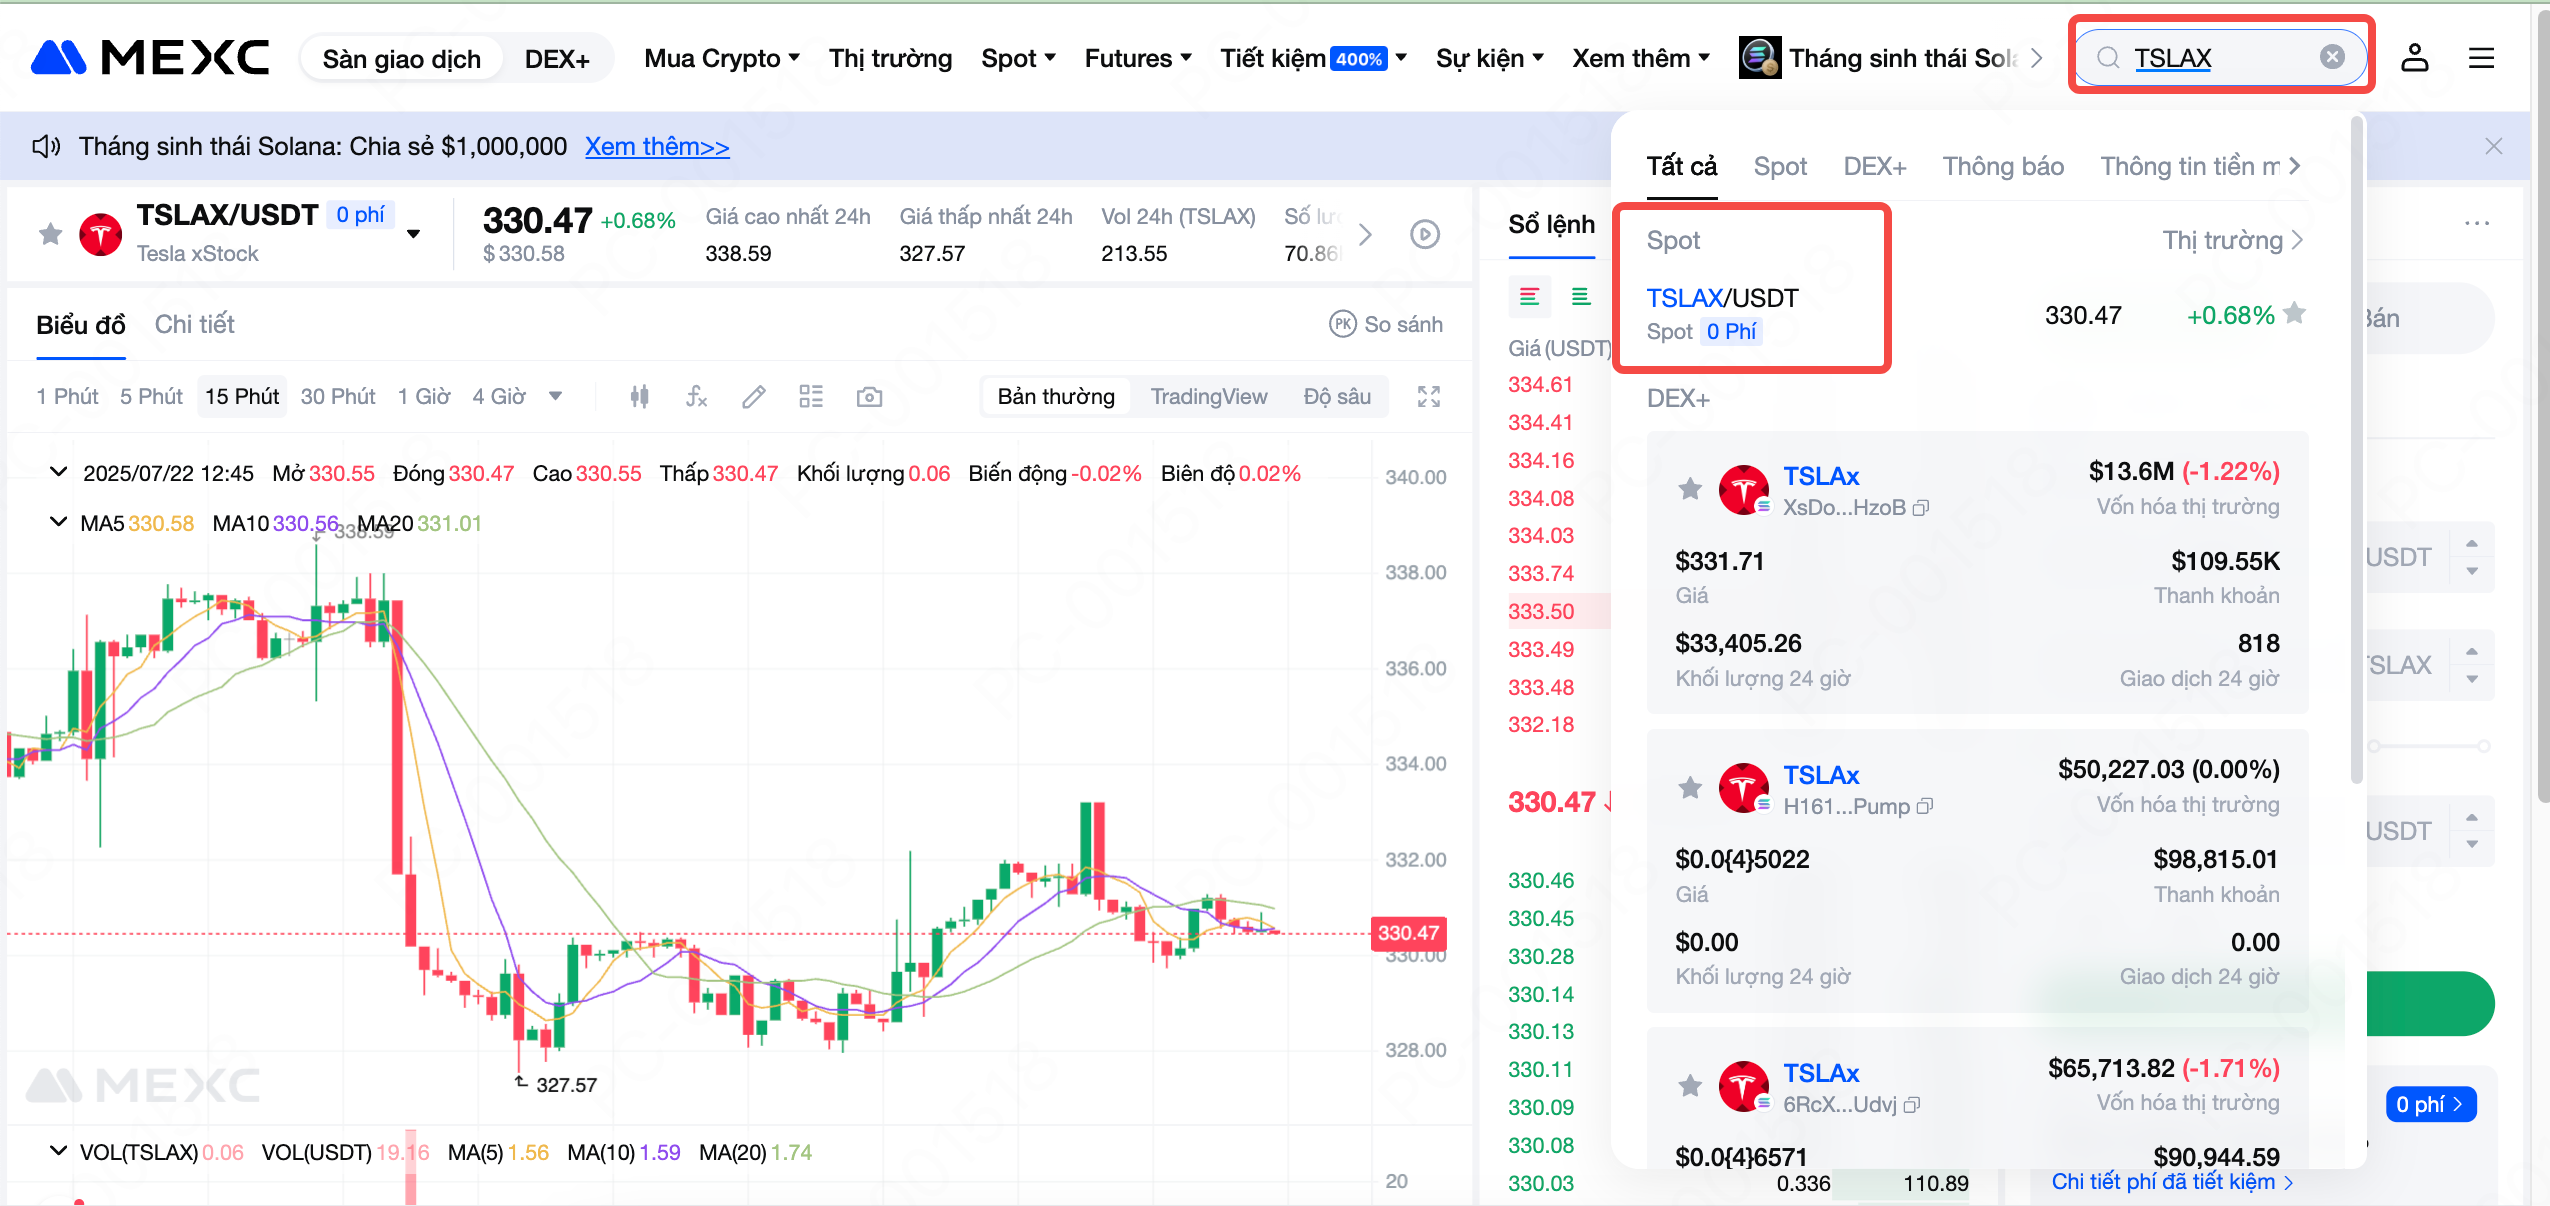Open the hamburger menu icon
The height and width of the screenshot is (1206, 2550).
(2481, 58)
